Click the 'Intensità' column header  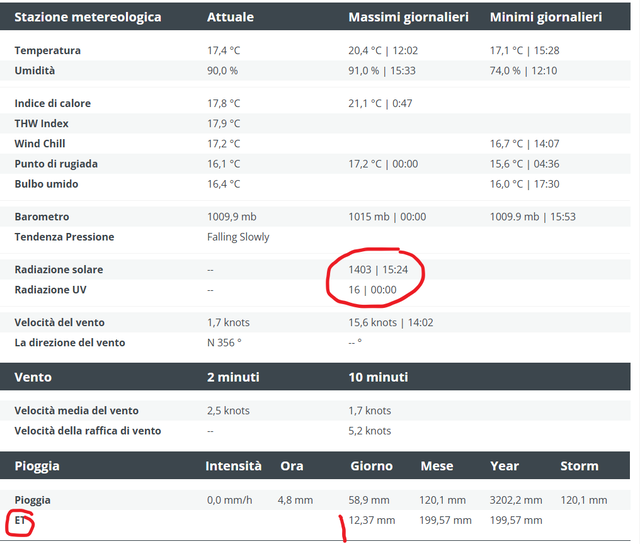click(233, 466)
